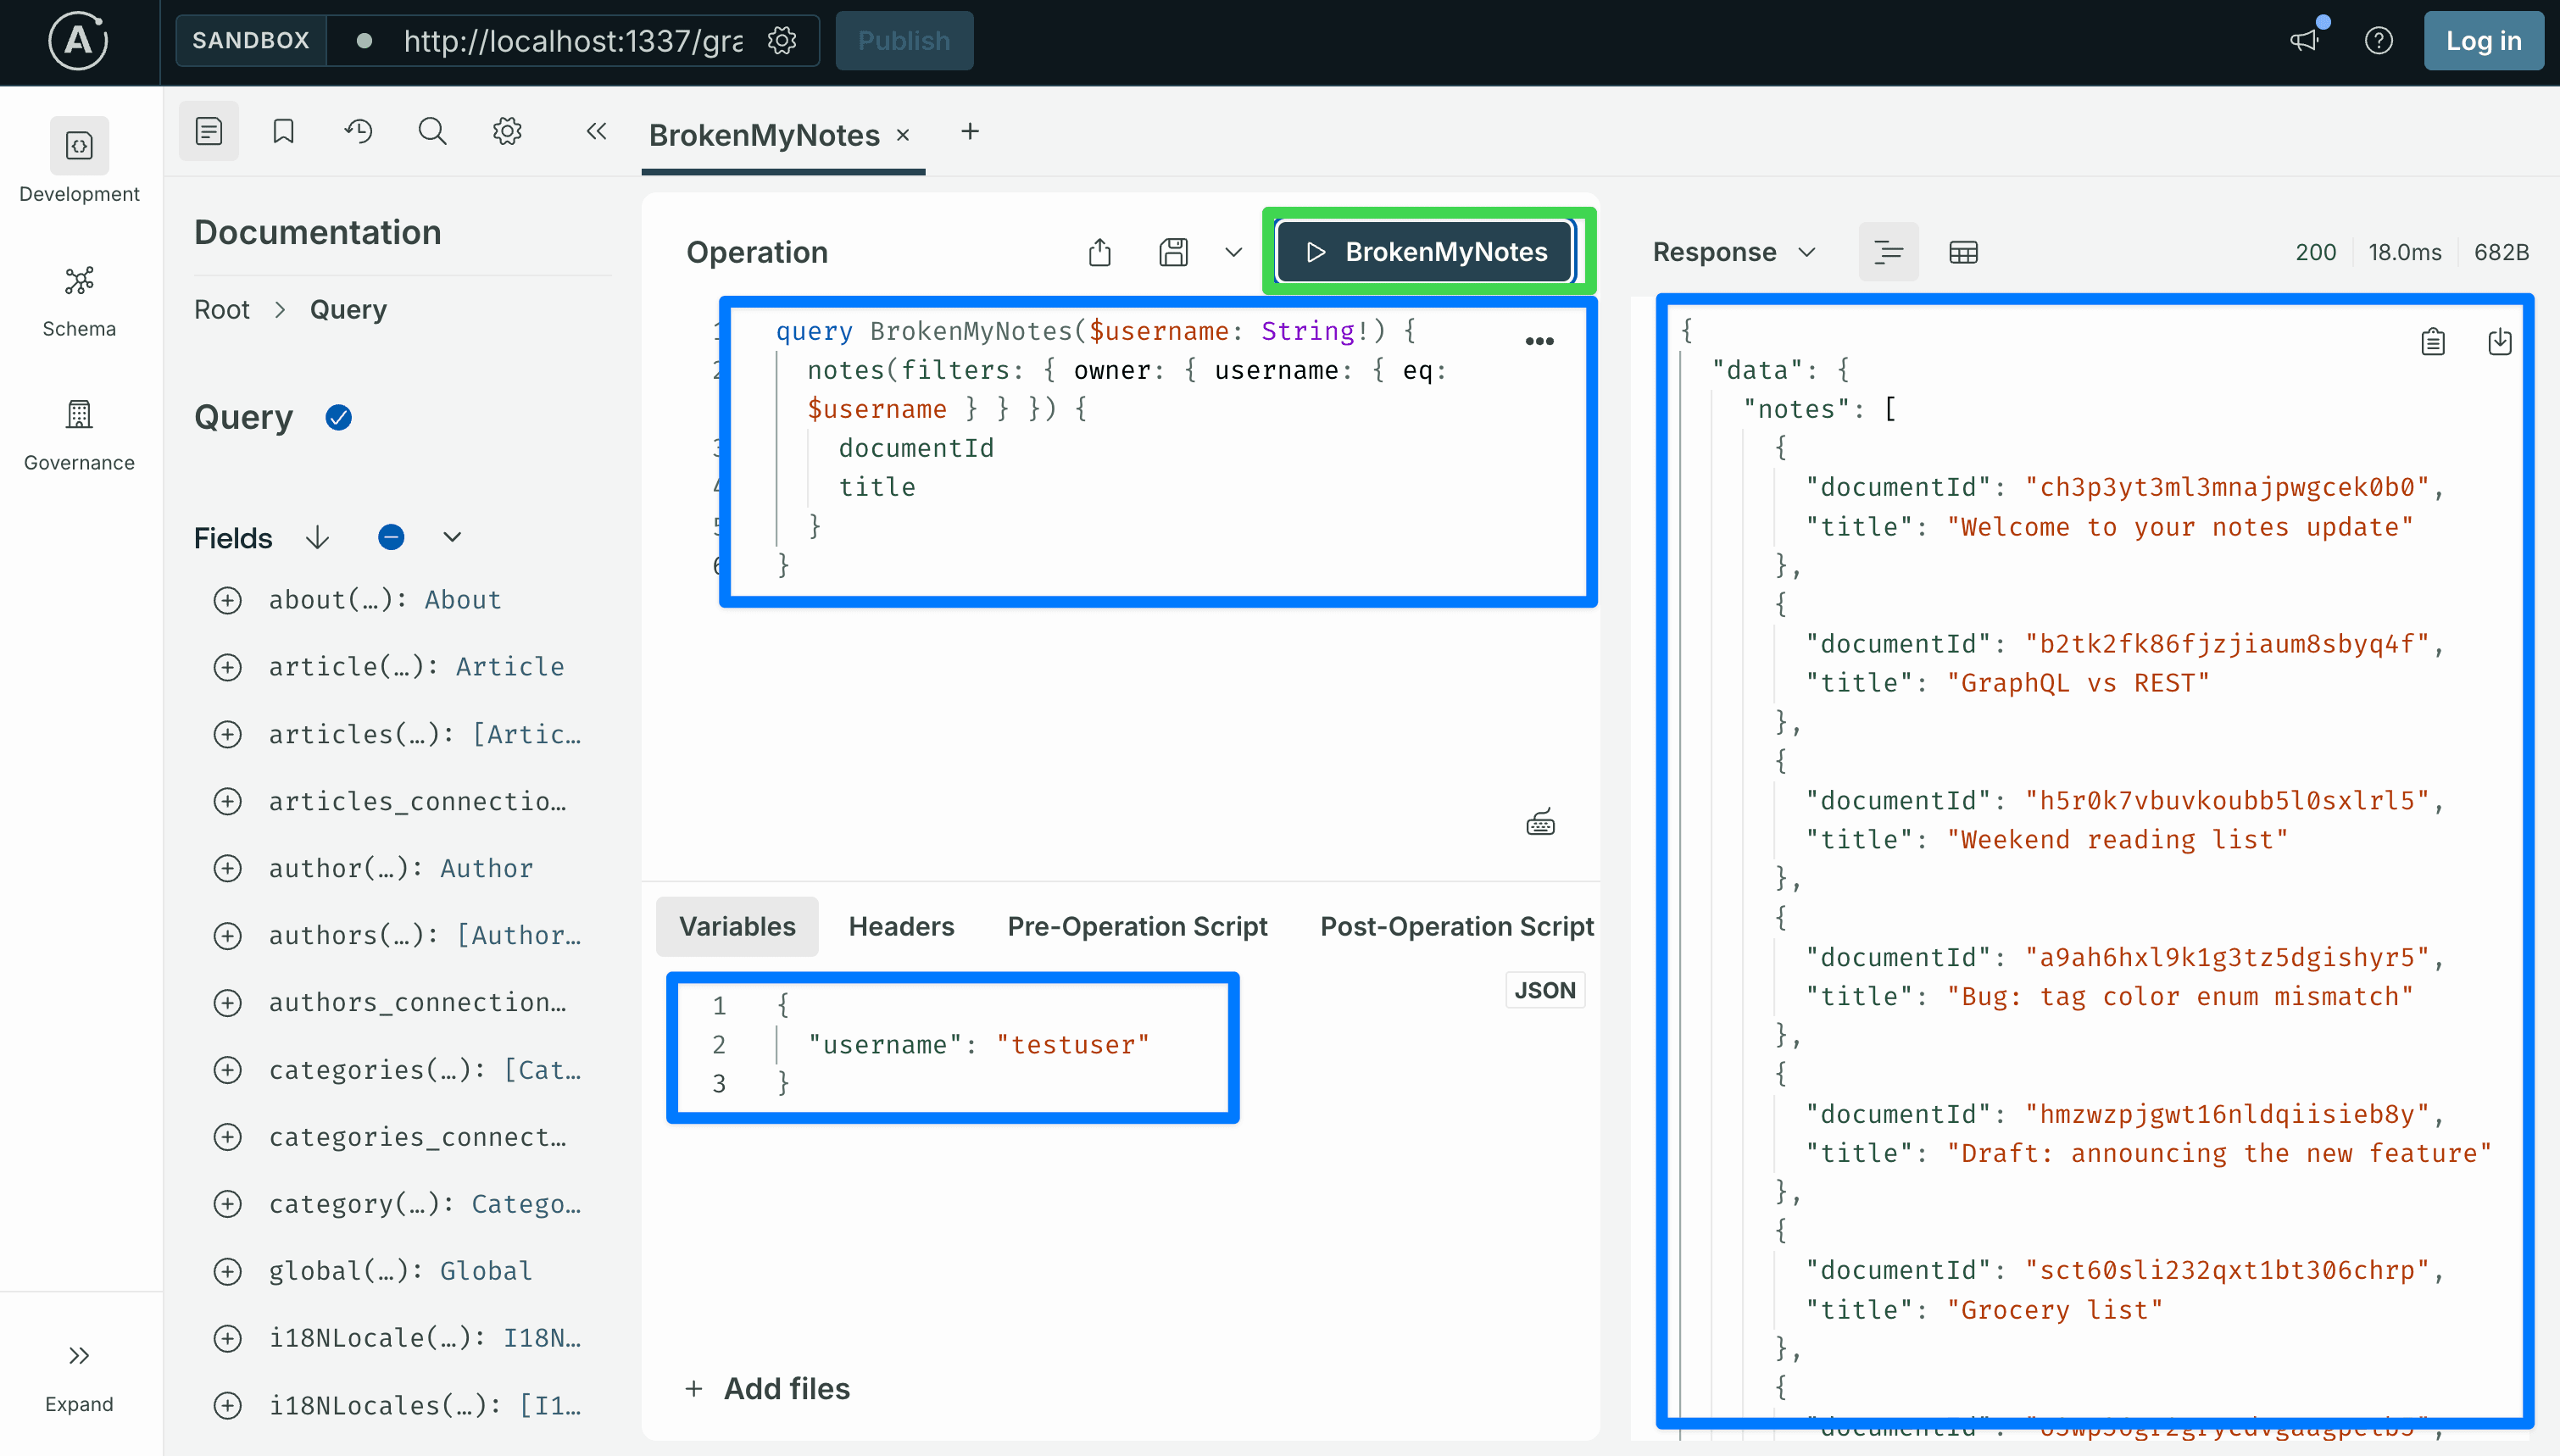Deselect all fields with the blue minus circle
This screenshot has width=2560, height=1456.
391,538
